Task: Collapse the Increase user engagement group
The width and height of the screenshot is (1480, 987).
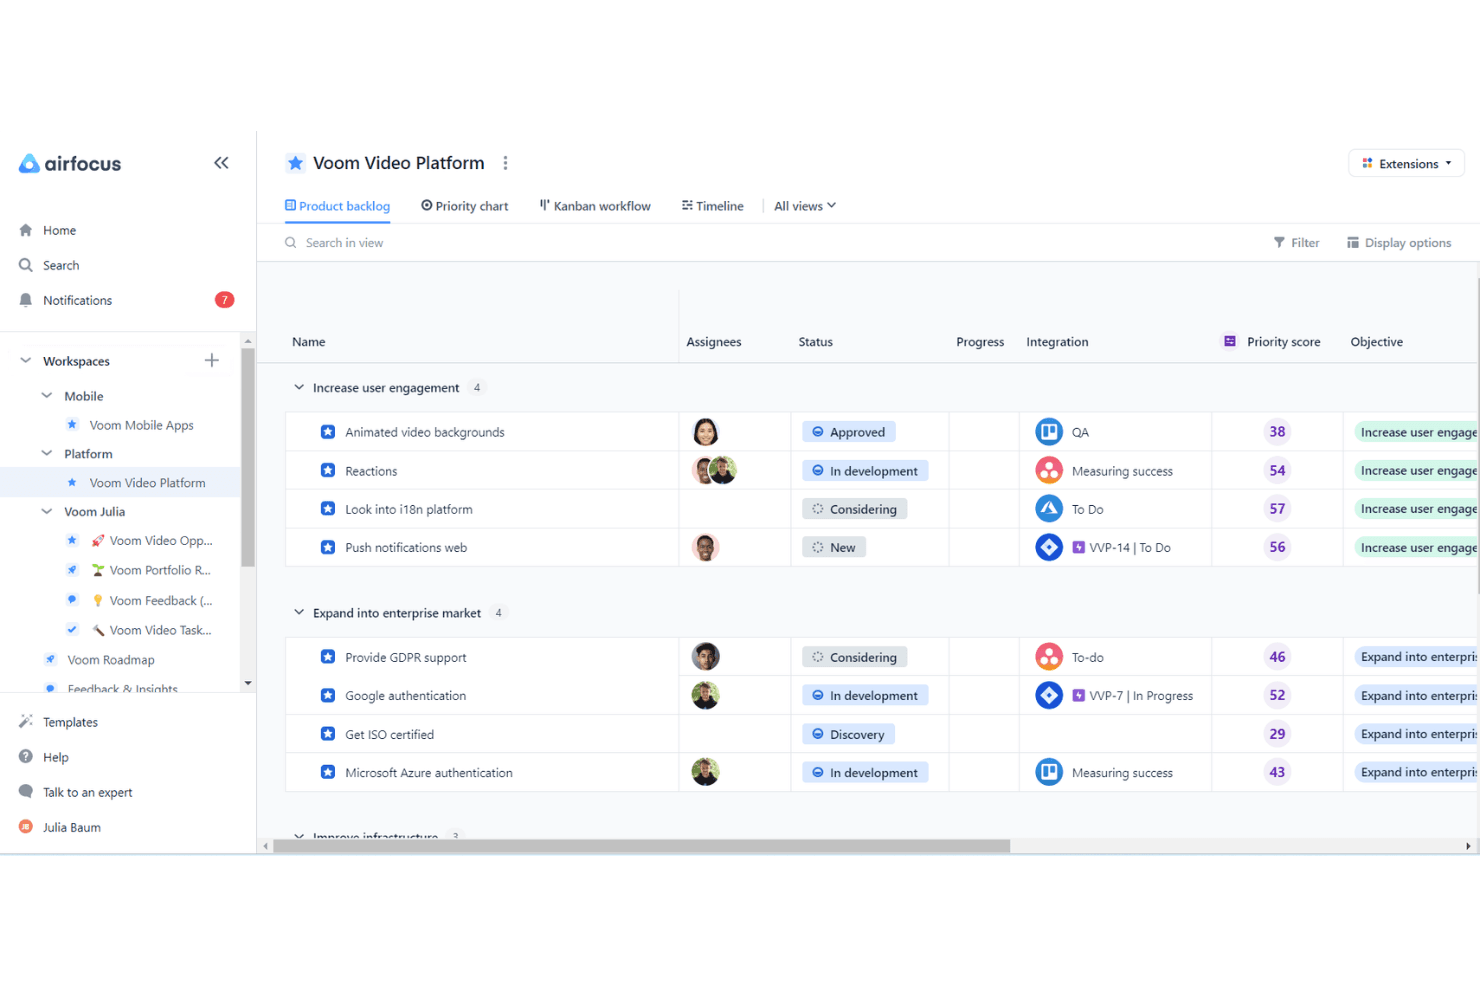Action: click(298, 387)
